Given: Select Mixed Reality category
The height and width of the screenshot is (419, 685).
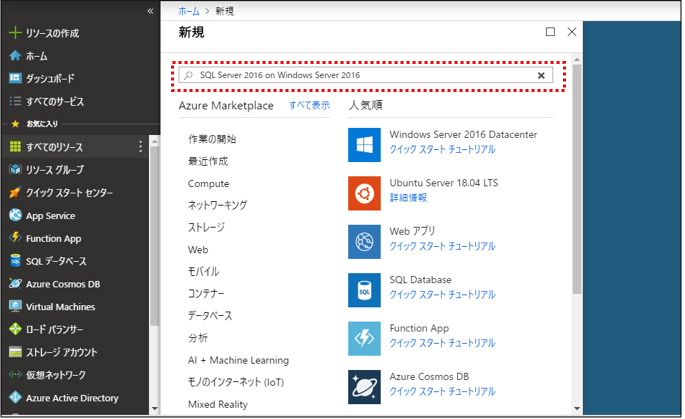Looking at the screenshot, I should (x=218, y=405).
